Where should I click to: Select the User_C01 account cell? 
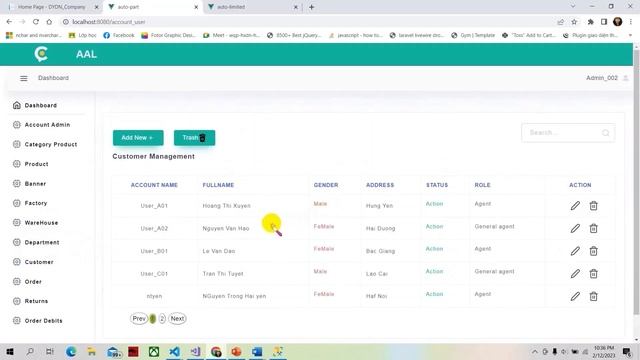pos(154,273)
